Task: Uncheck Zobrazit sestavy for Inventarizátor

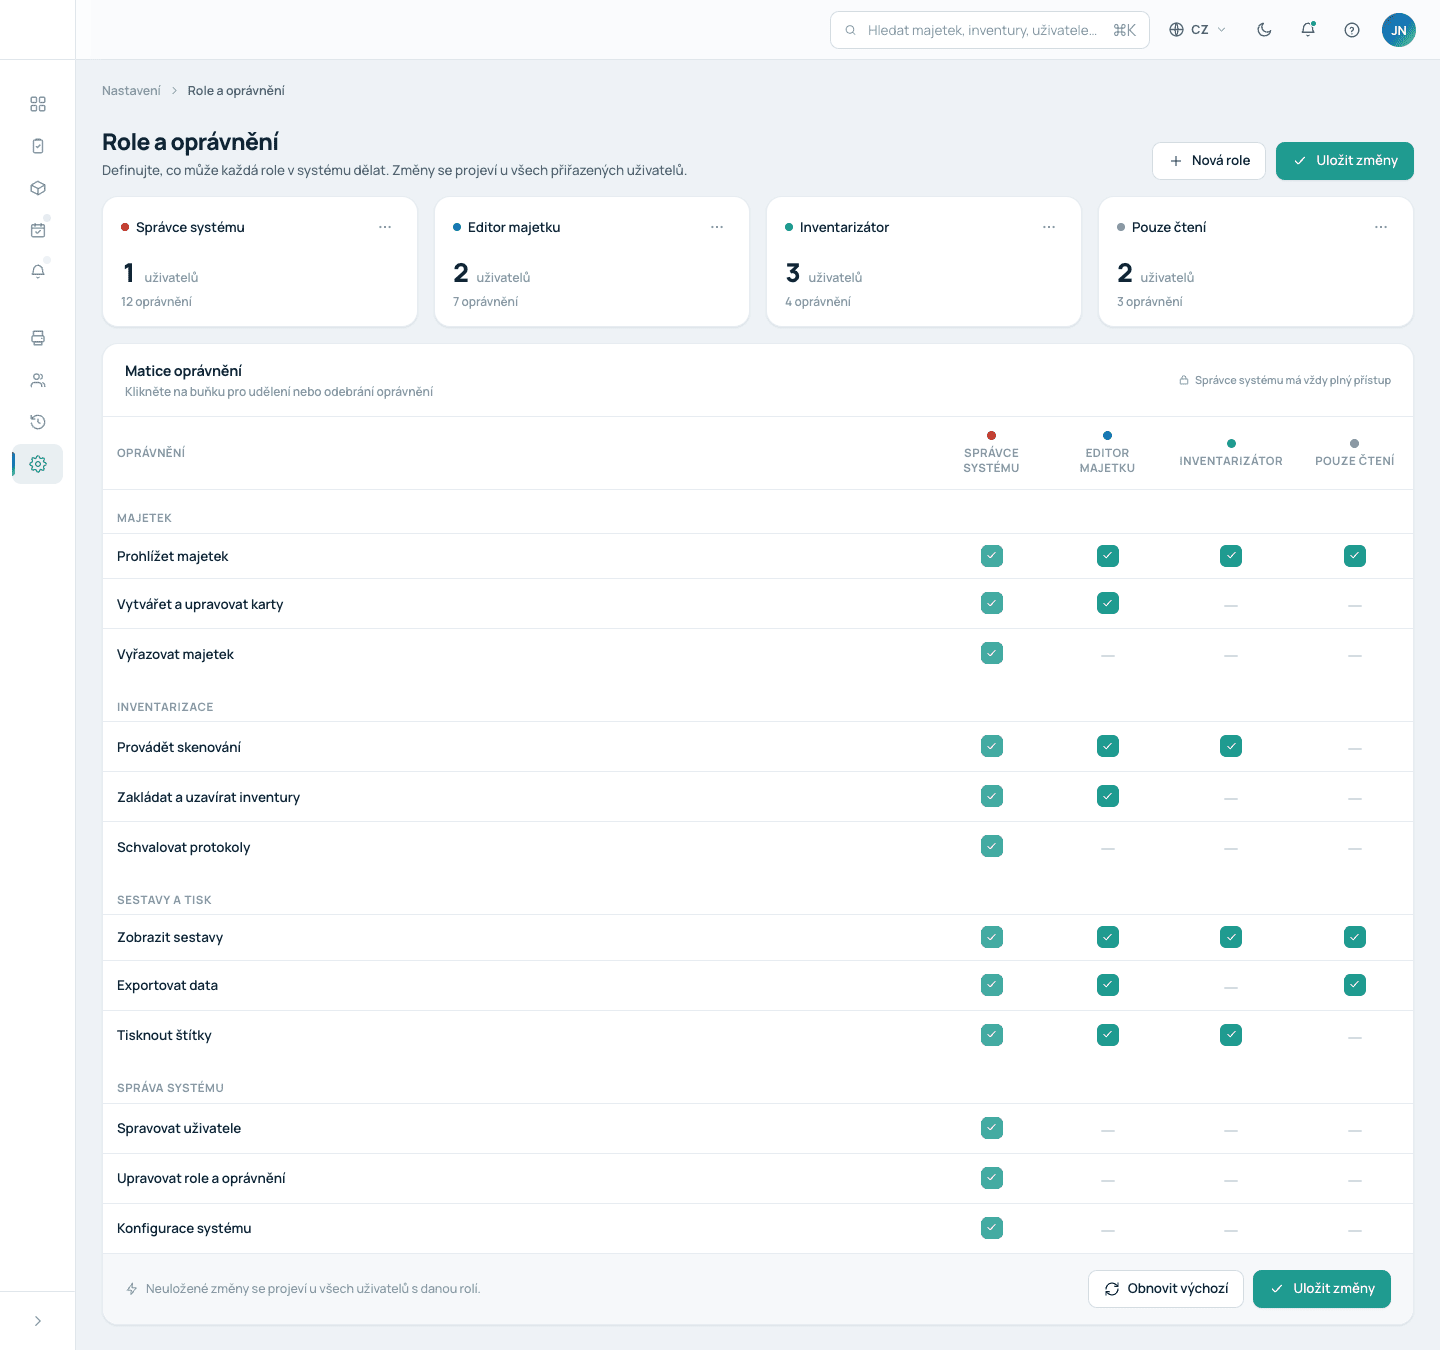Action: (1231, 937)
